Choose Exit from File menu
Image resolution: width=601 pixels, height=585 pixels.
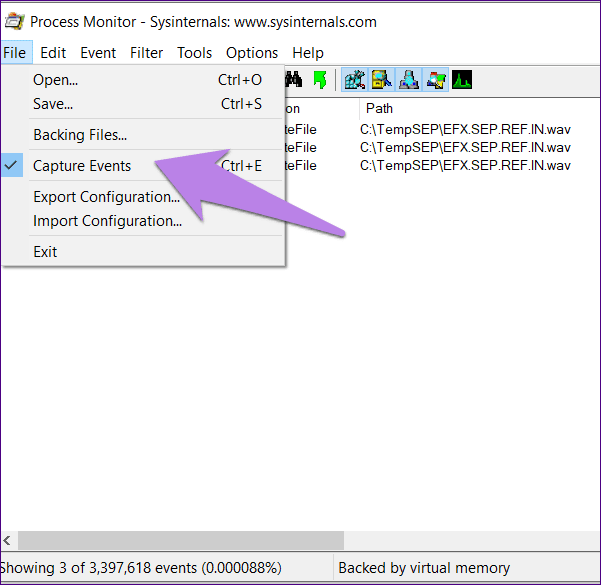pyautogui.click(x=142, y=252)
